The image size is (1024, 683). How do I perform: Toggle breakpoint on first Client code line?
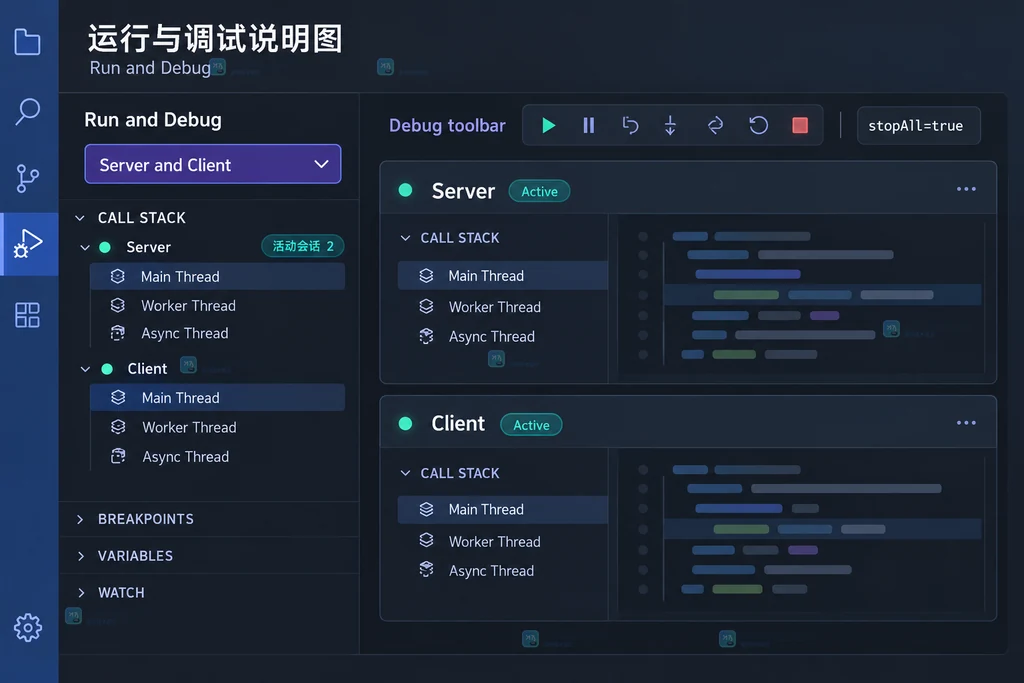(x=643, y=469)
